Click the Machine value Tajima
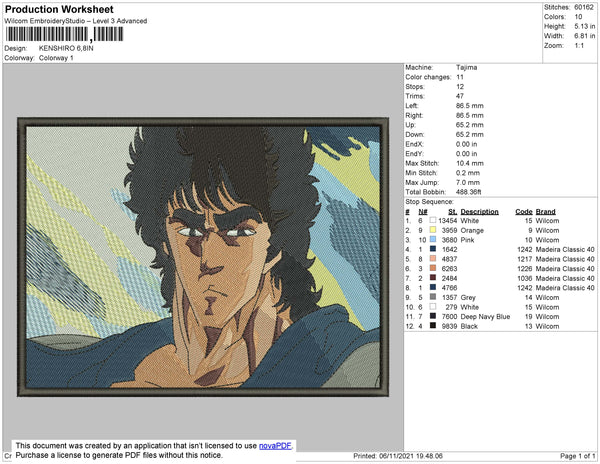This screenshot has width=600, height=464. [x=466, y=67]
